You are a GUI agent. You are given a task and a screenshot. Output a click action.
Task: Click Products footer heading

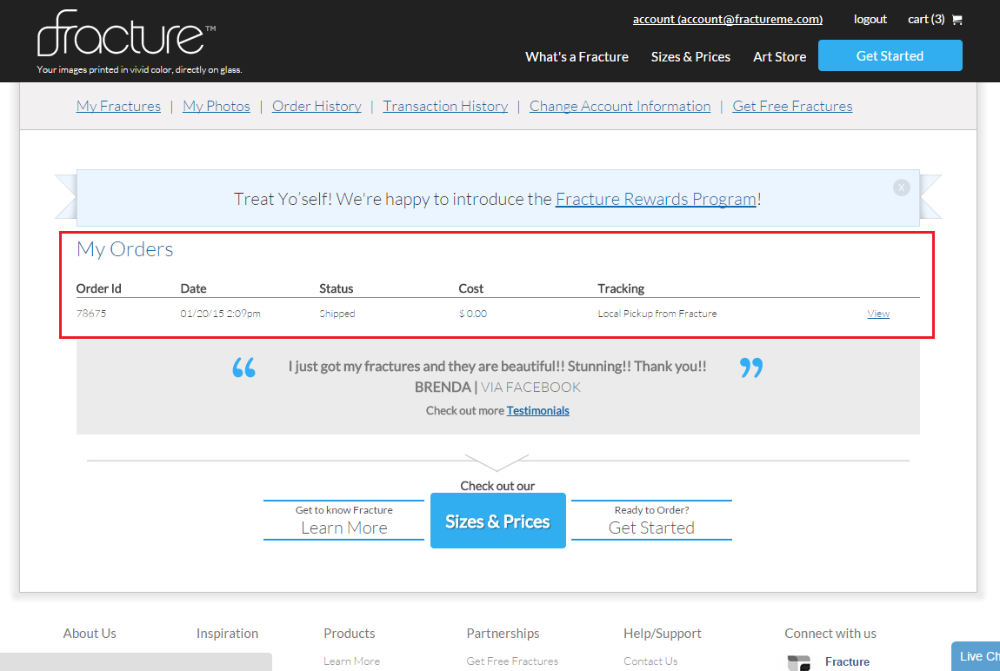click(349, 633)
